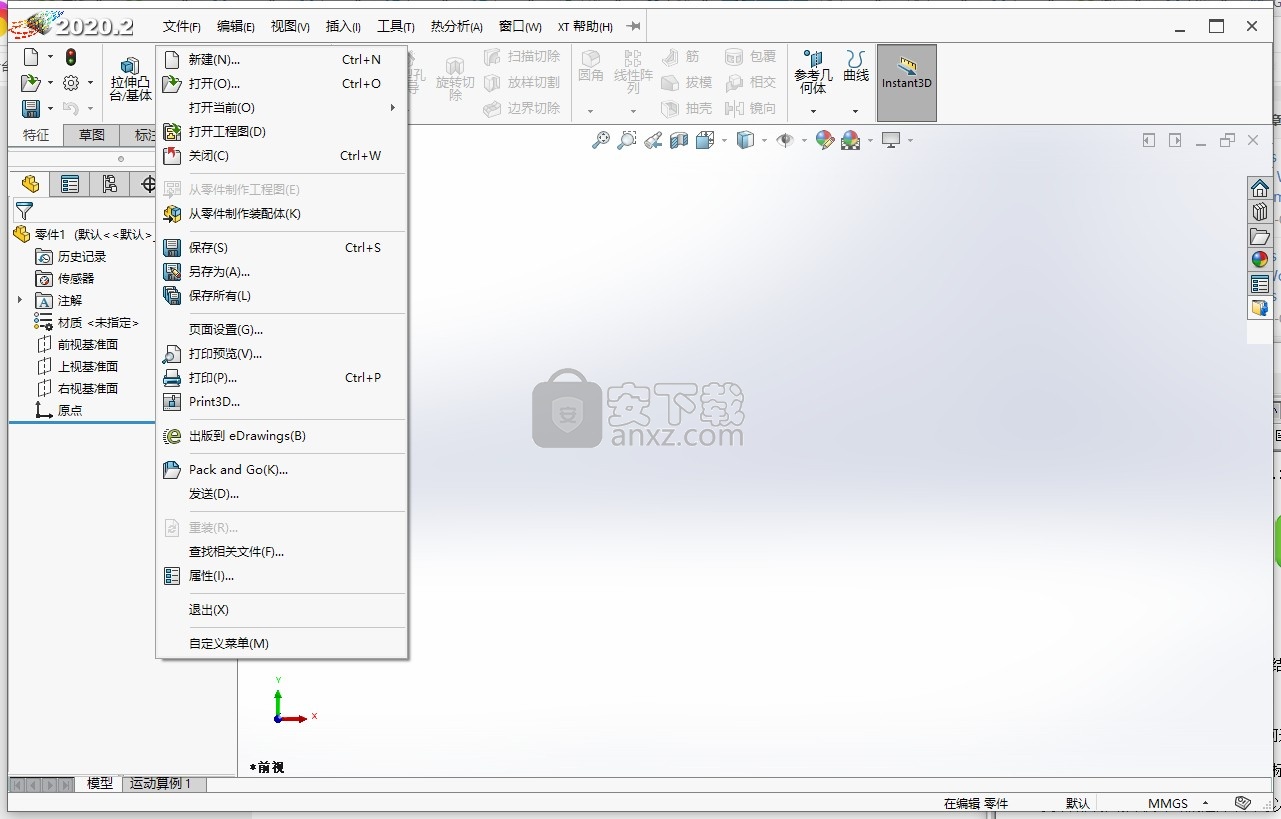This screenshot has width=1281, height=819.
Task: Choose 打开(O)... menu entry
Action: coord(281,84)
